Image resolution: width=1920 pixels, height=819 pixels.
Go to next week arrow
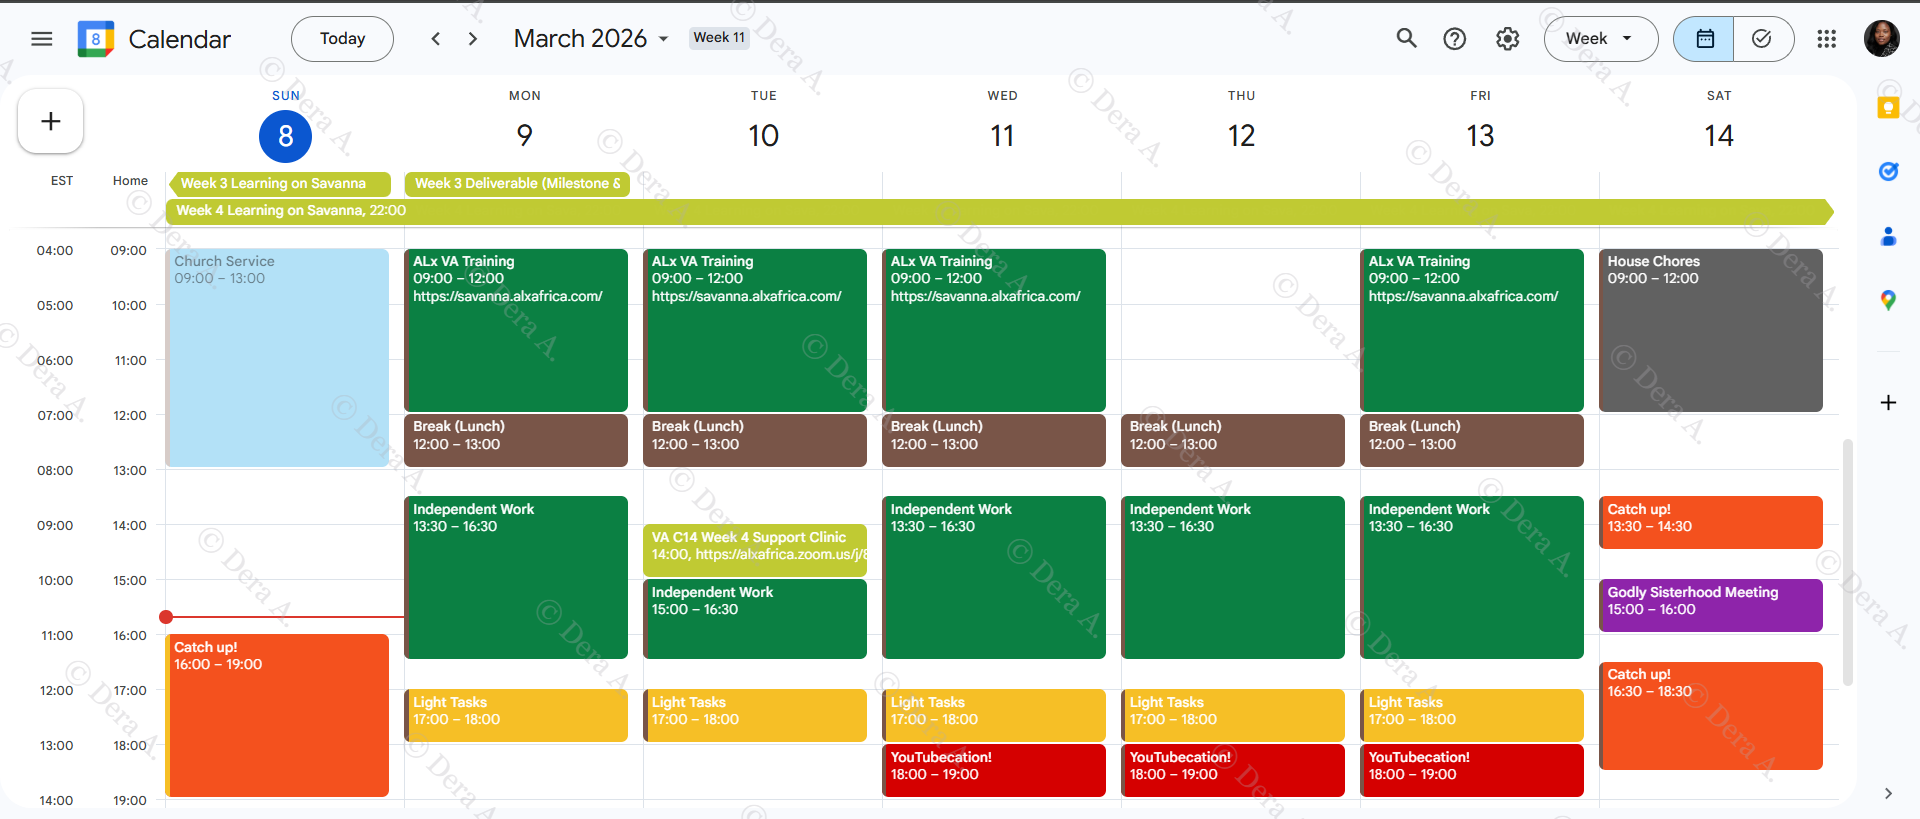pyautogui.click(x=473, y=39)
